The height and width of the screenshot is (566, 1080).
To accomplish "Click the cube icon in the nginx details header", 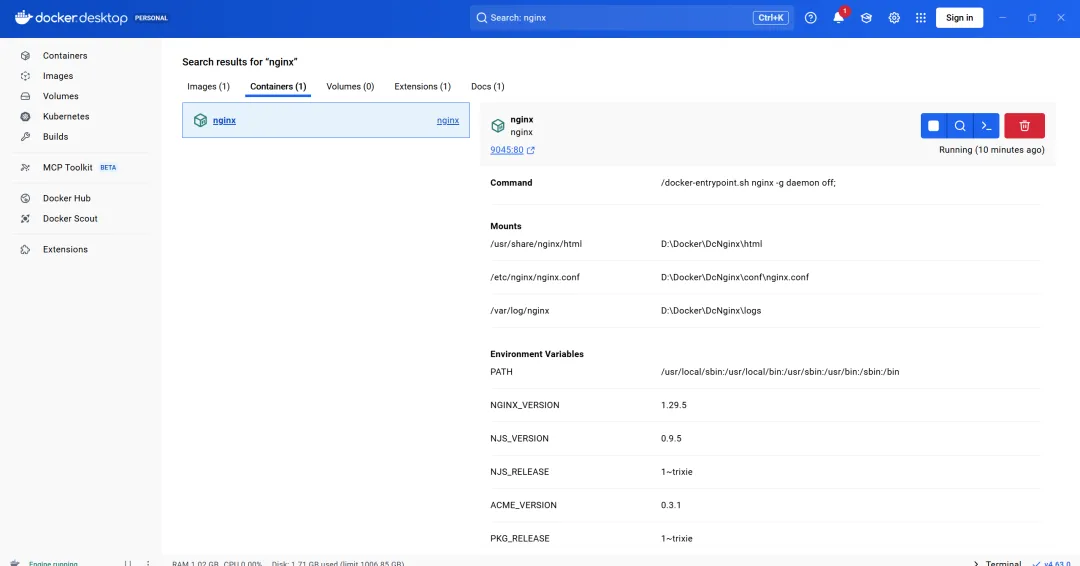I will click(497, 126).
